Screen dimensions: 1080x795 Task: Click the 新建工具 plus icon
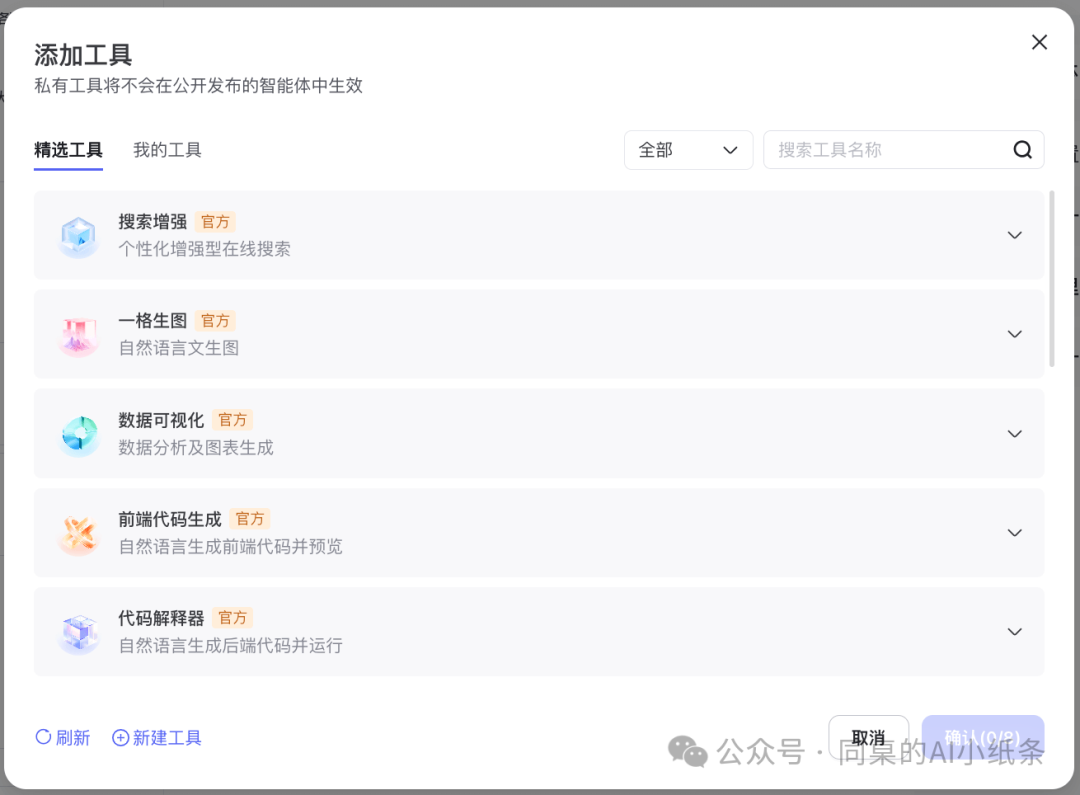(x=121, y=737)
